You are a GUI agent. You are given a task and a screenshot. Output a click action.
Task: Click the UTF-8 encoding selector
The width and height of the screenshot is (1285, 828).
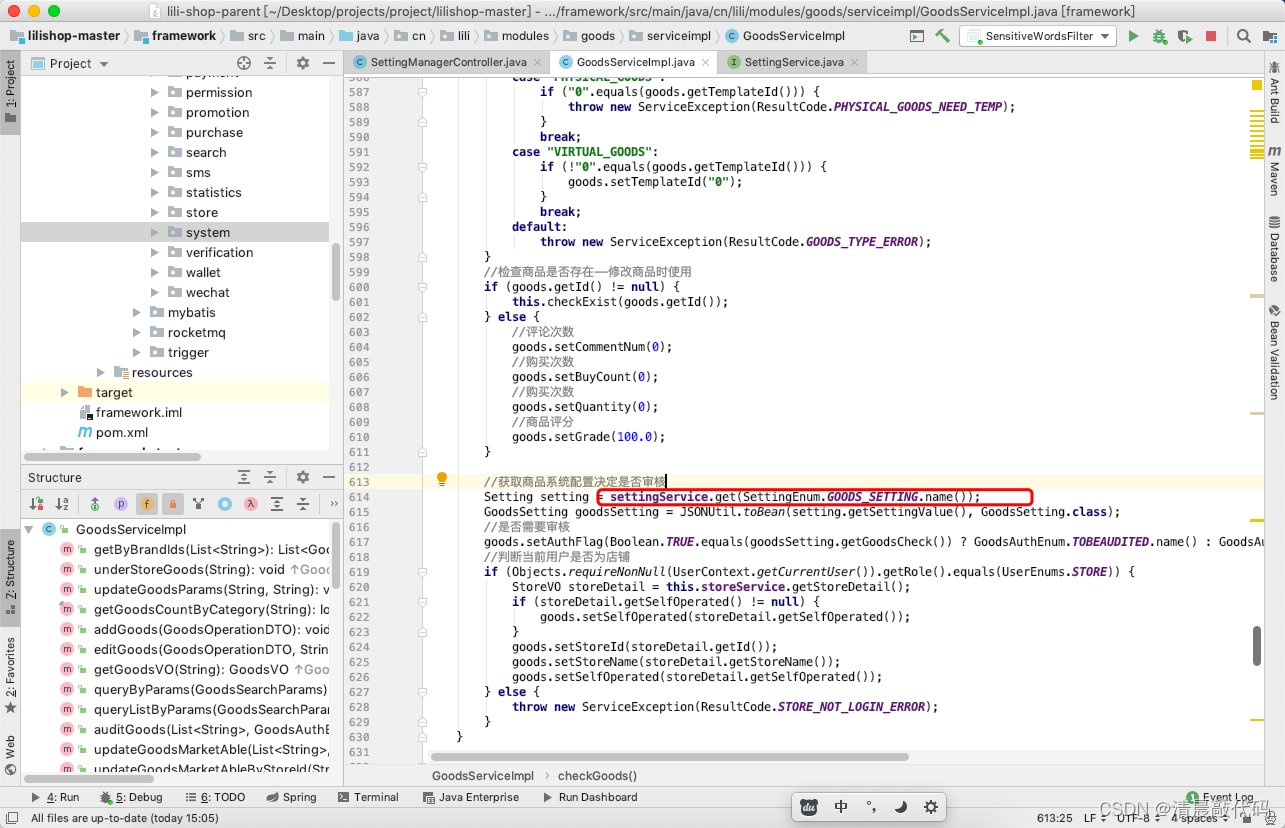1137,818
